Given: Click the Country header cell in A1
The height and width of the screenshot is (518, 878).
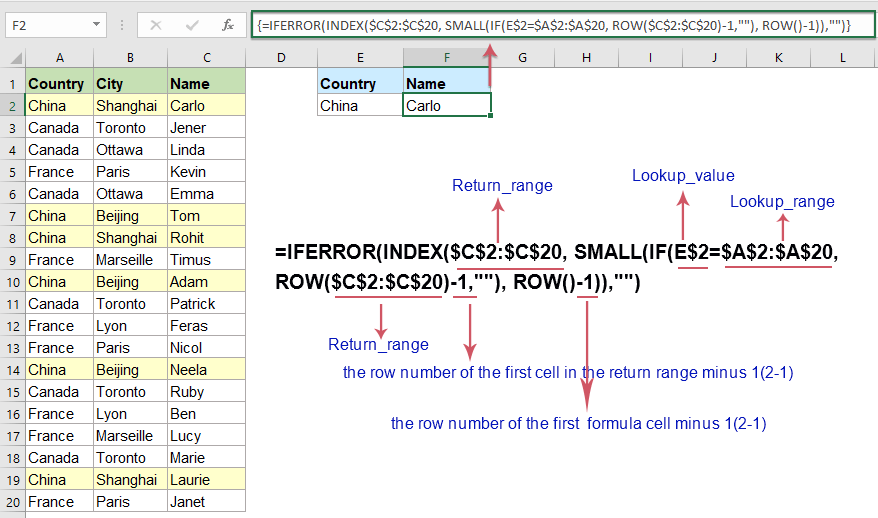Looking at the screenshot, I should (59, 83).
